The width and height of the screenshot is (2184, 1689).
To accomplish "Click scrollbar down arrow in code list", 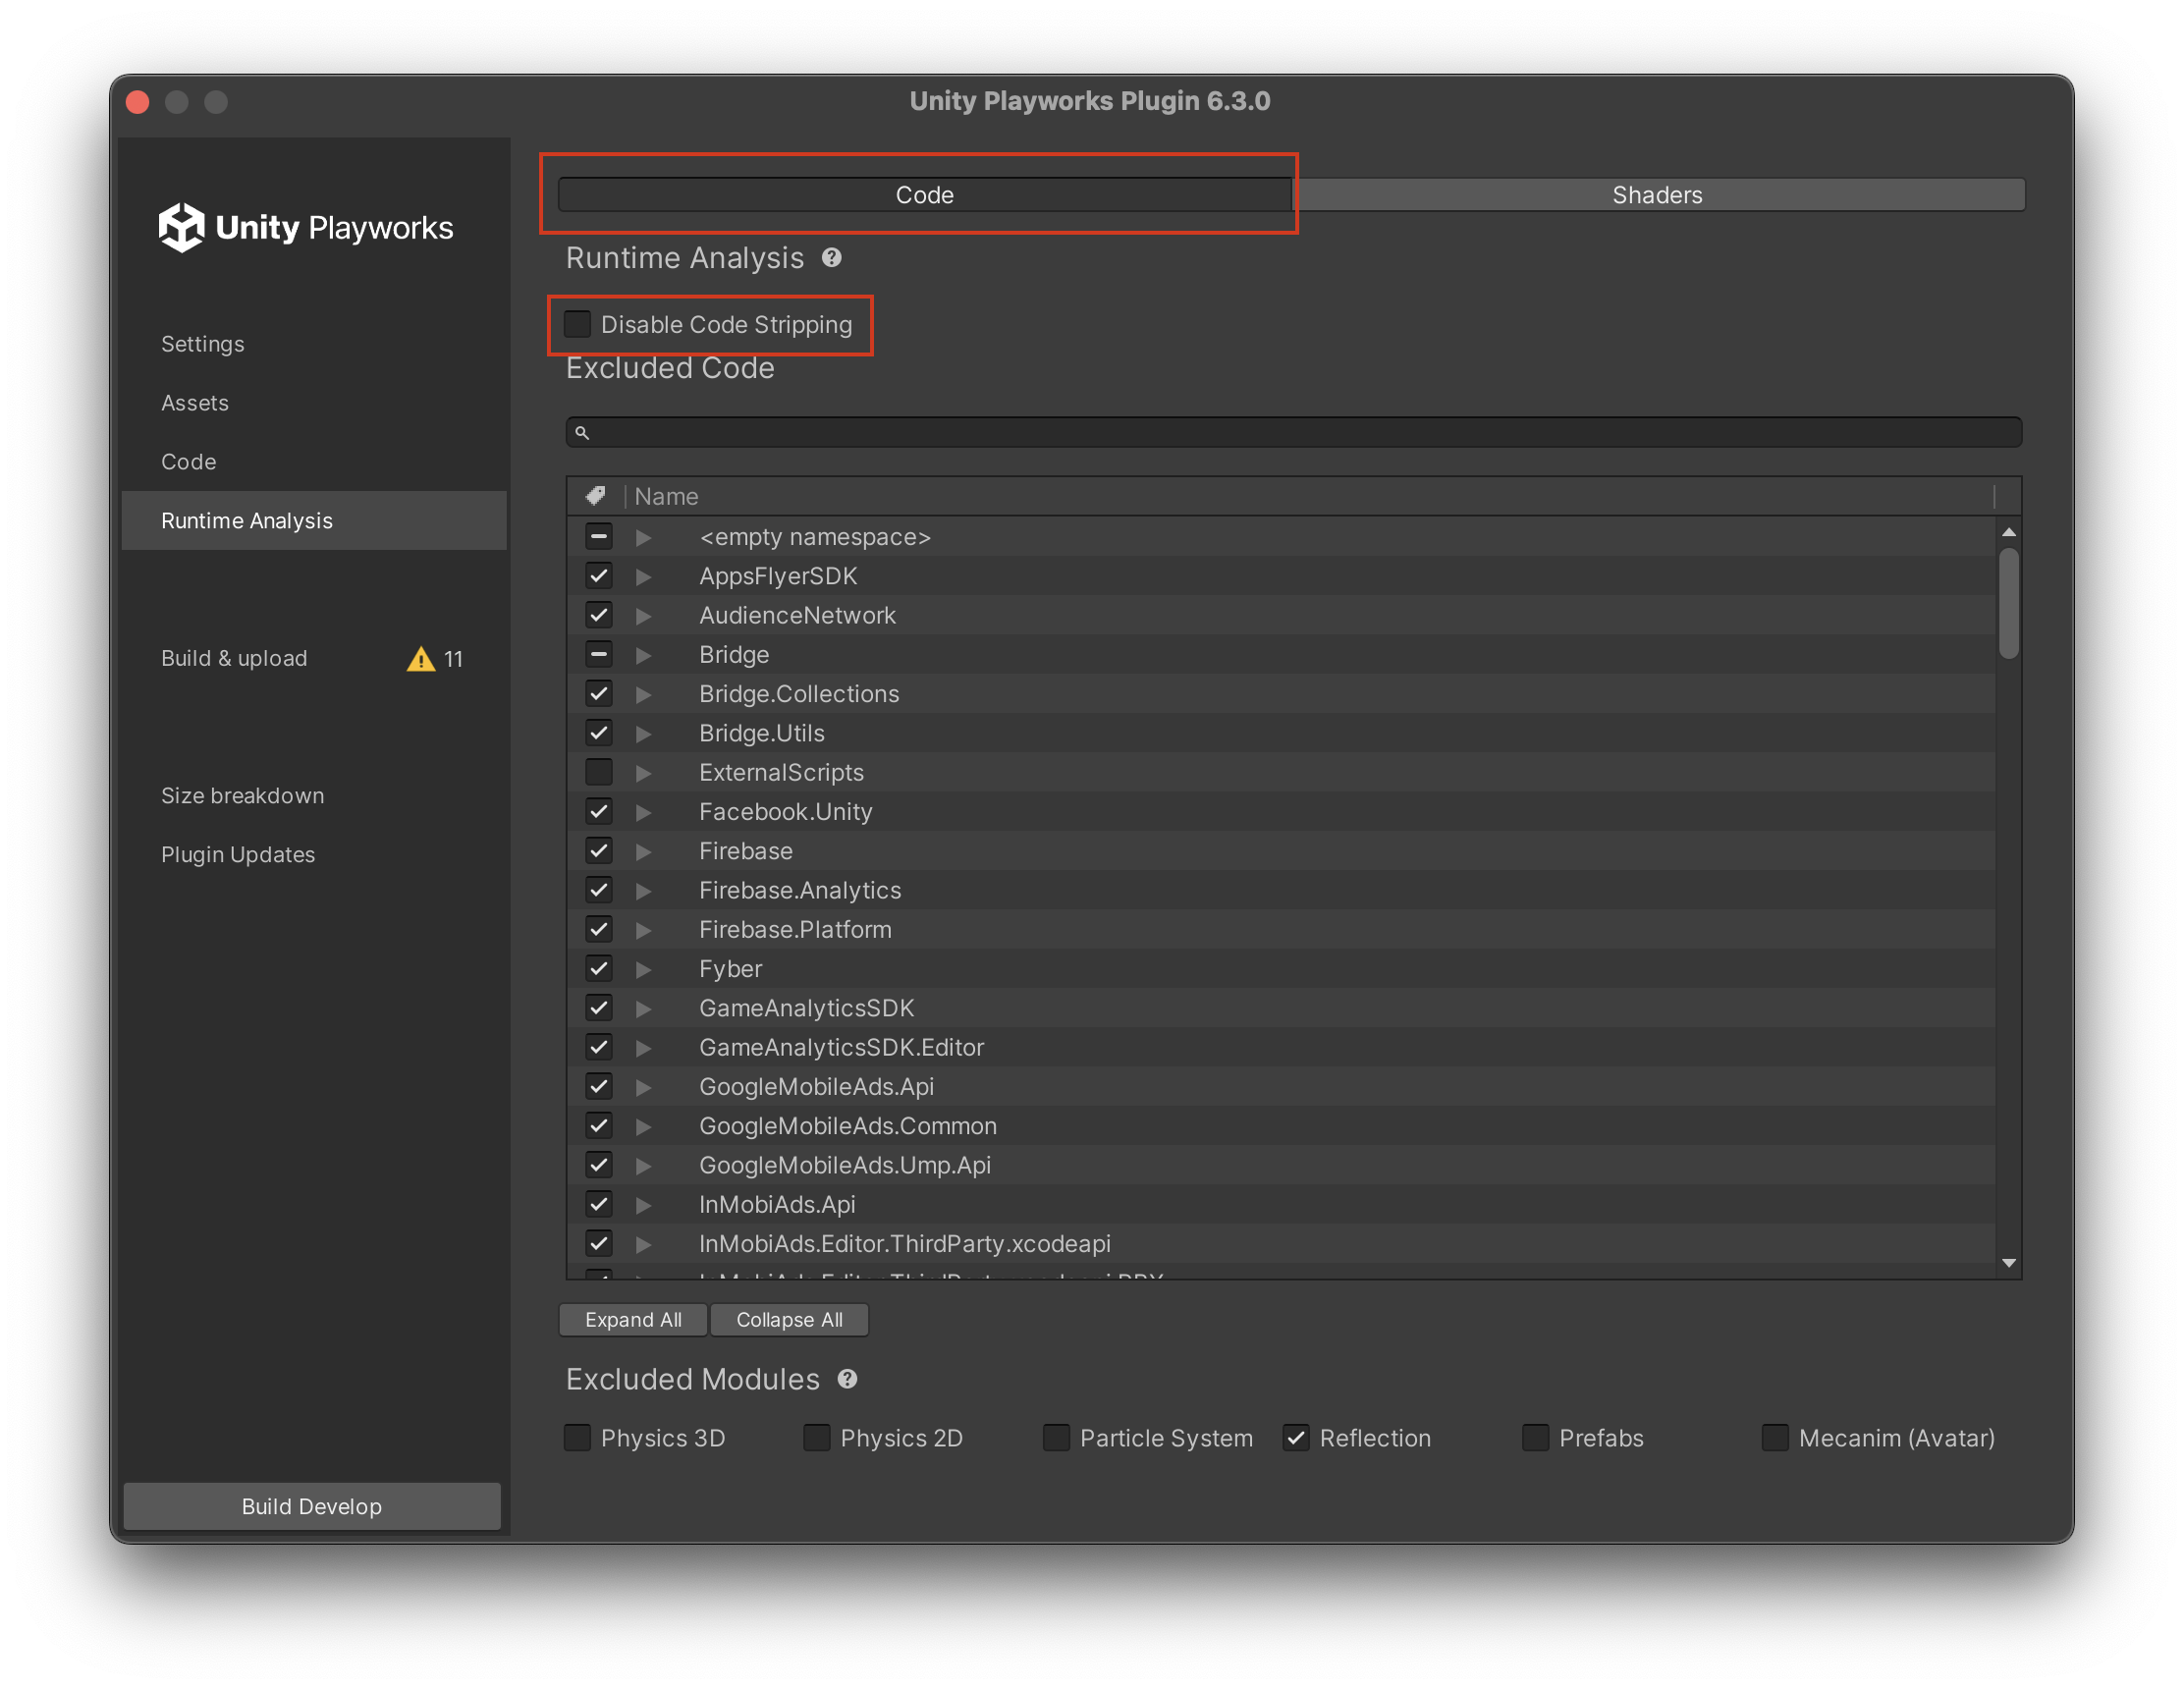I will [2008, 1264].
